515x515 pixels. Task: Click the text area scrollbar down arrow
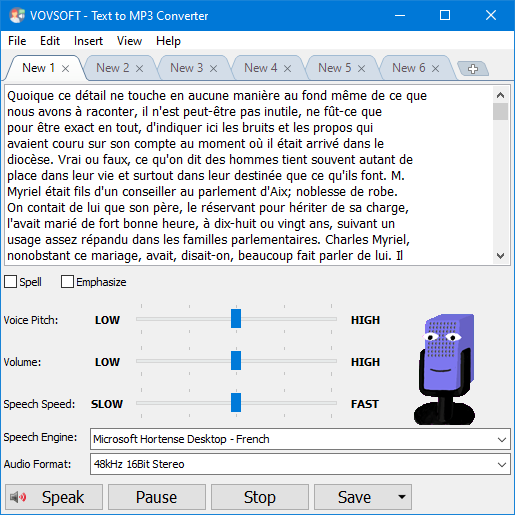point(500,256)
